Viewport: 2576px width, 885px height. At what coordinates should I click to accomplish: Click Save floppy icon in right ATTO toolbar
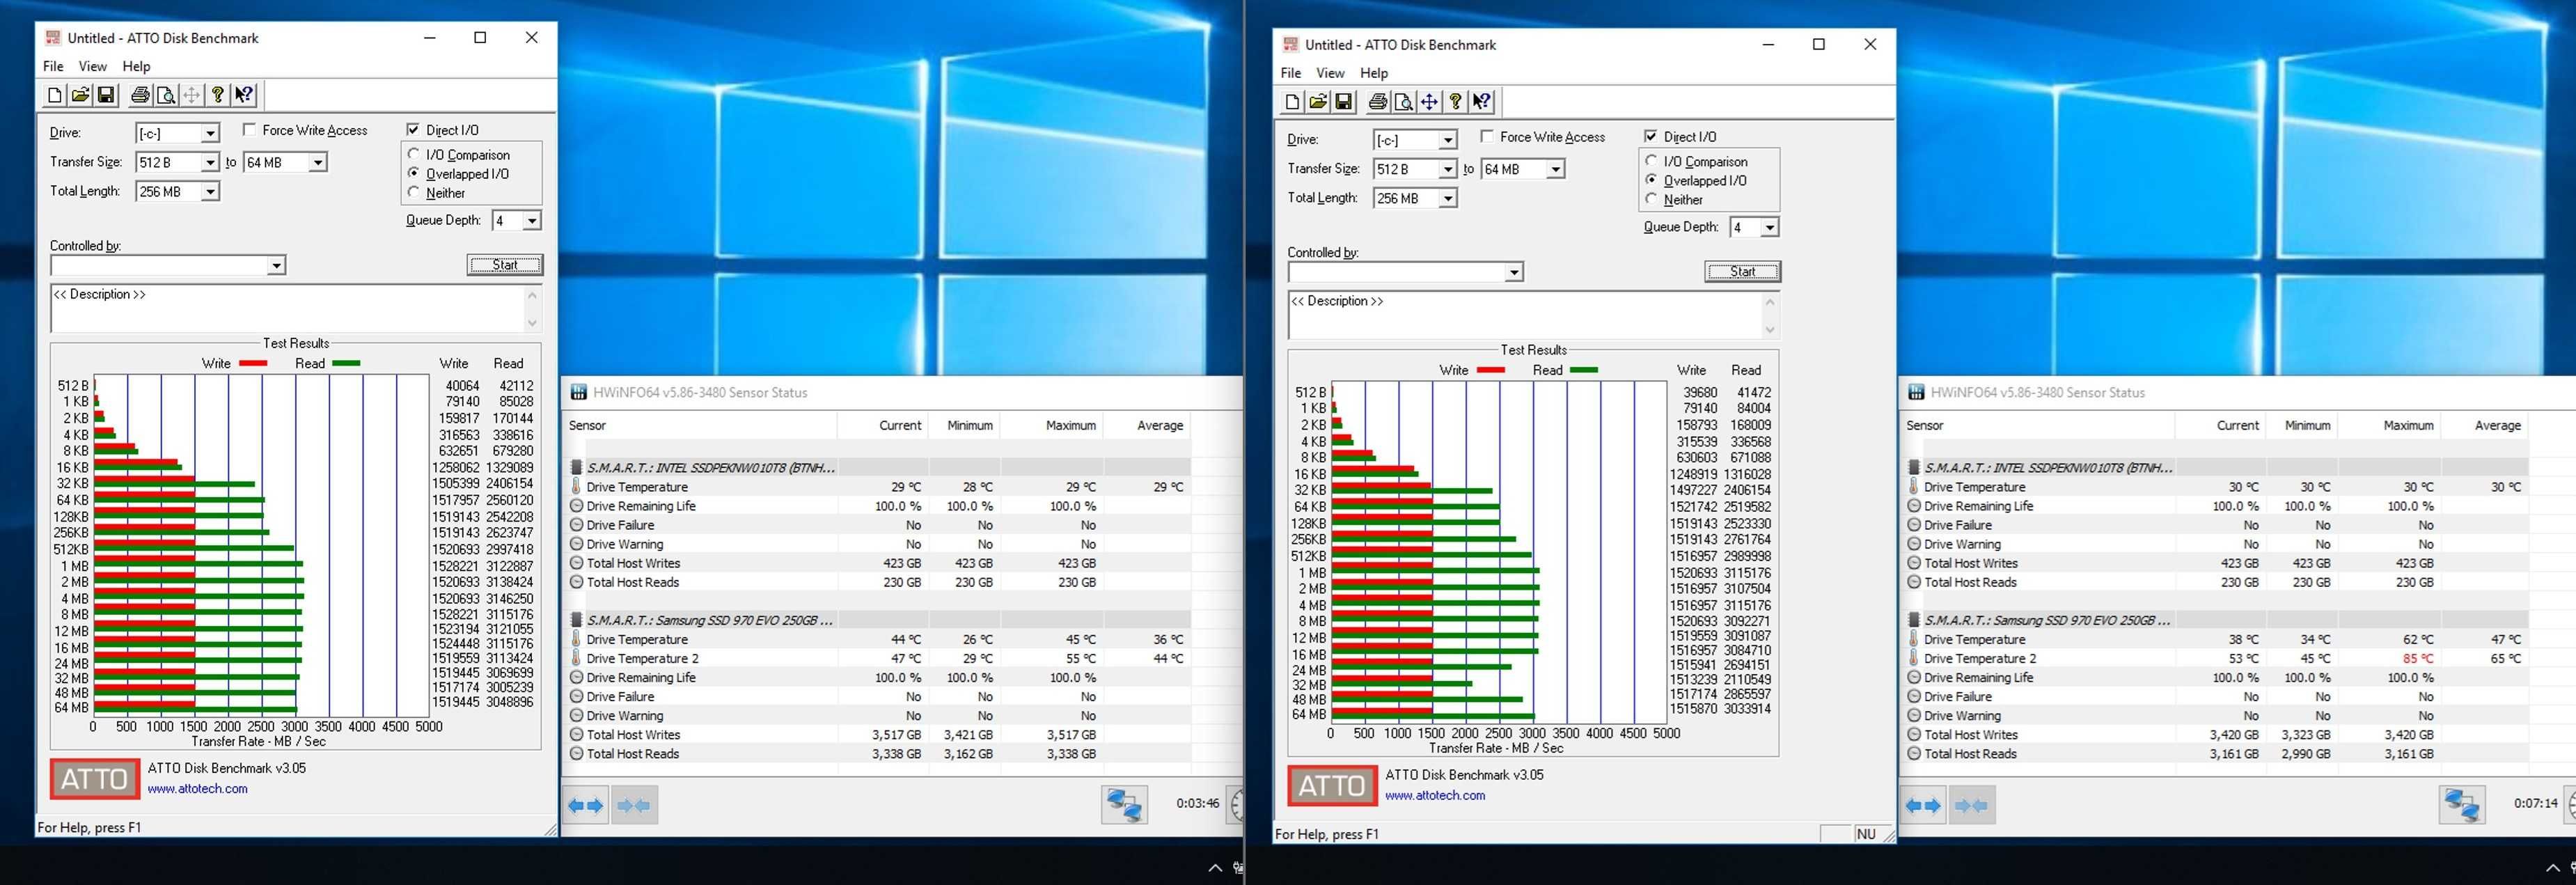pos(1343,102)
